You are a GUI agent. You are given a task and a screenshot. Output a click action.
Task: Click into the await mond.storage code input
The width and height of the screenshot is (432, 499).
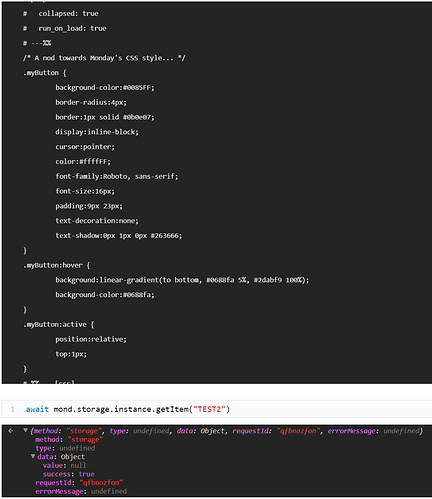217,409
